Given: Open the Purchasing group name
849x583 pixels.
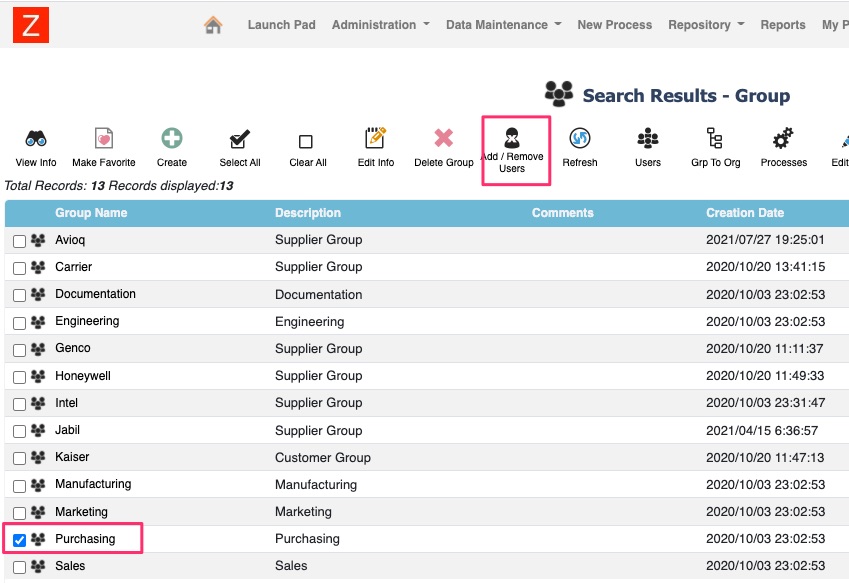Looking at the screenshot, I should coord(85,539).
